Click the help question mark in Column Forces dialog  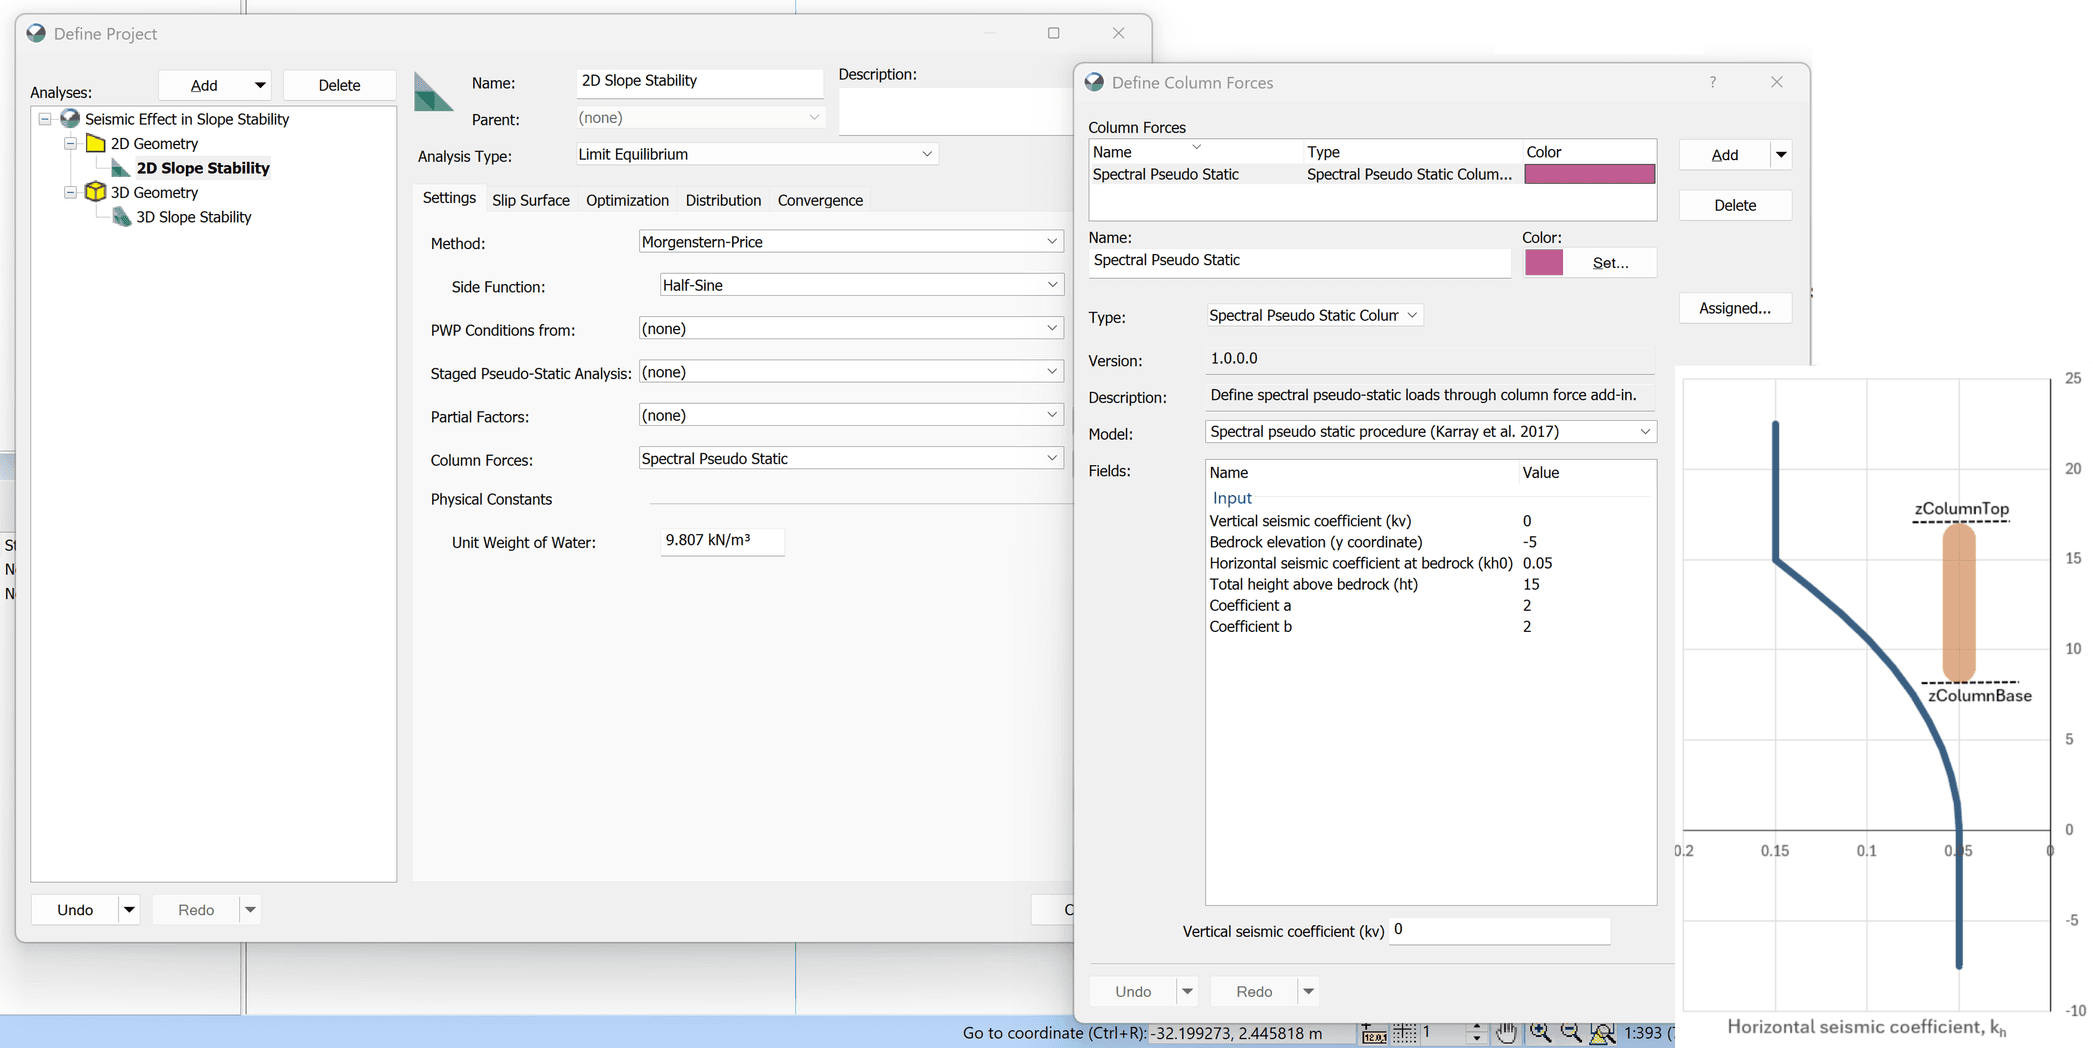1713,82
